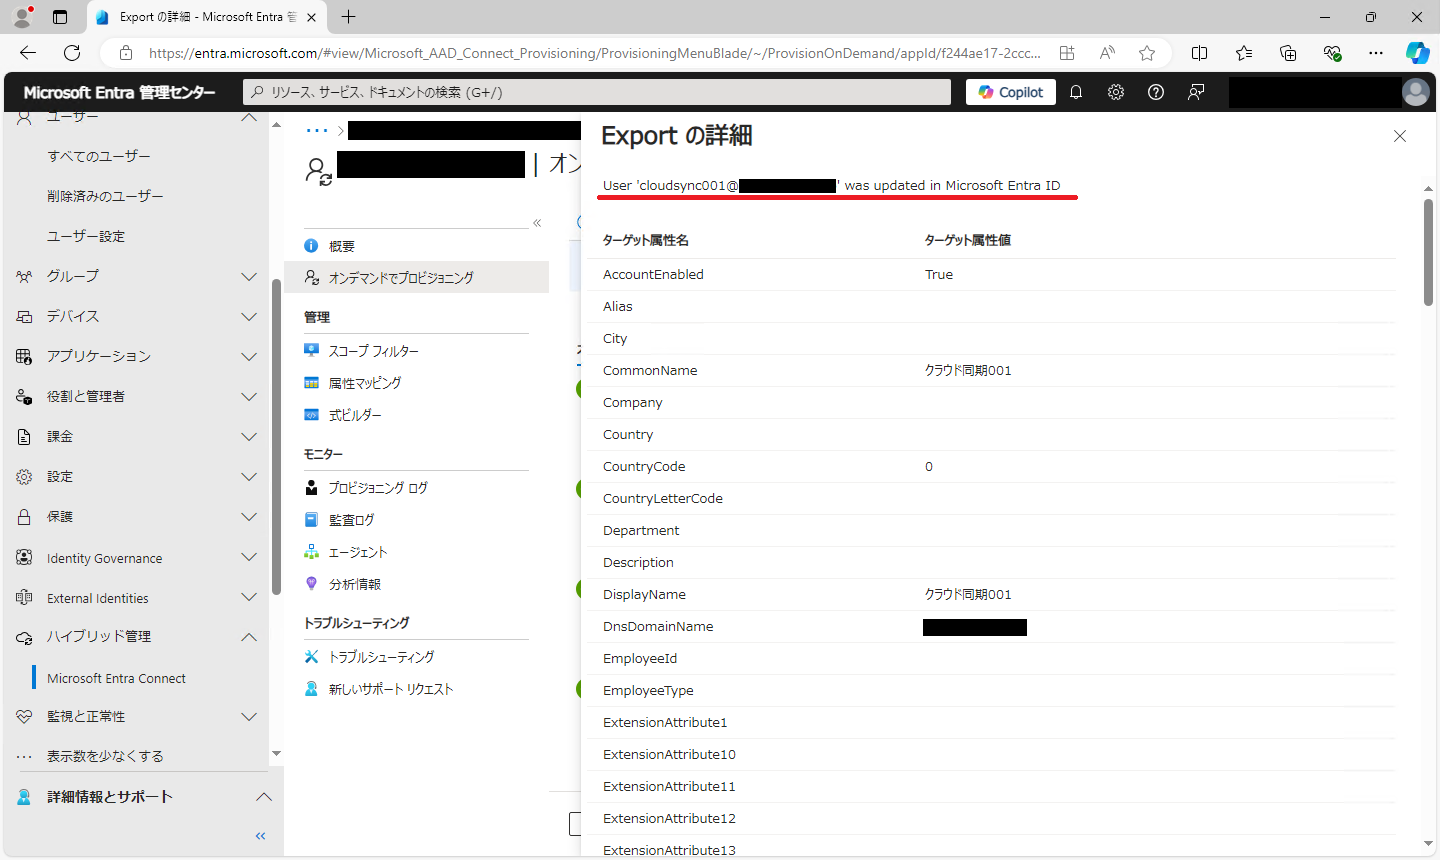Expand the デバイス section
This screenshot has height=860, width=1440.
249,316
